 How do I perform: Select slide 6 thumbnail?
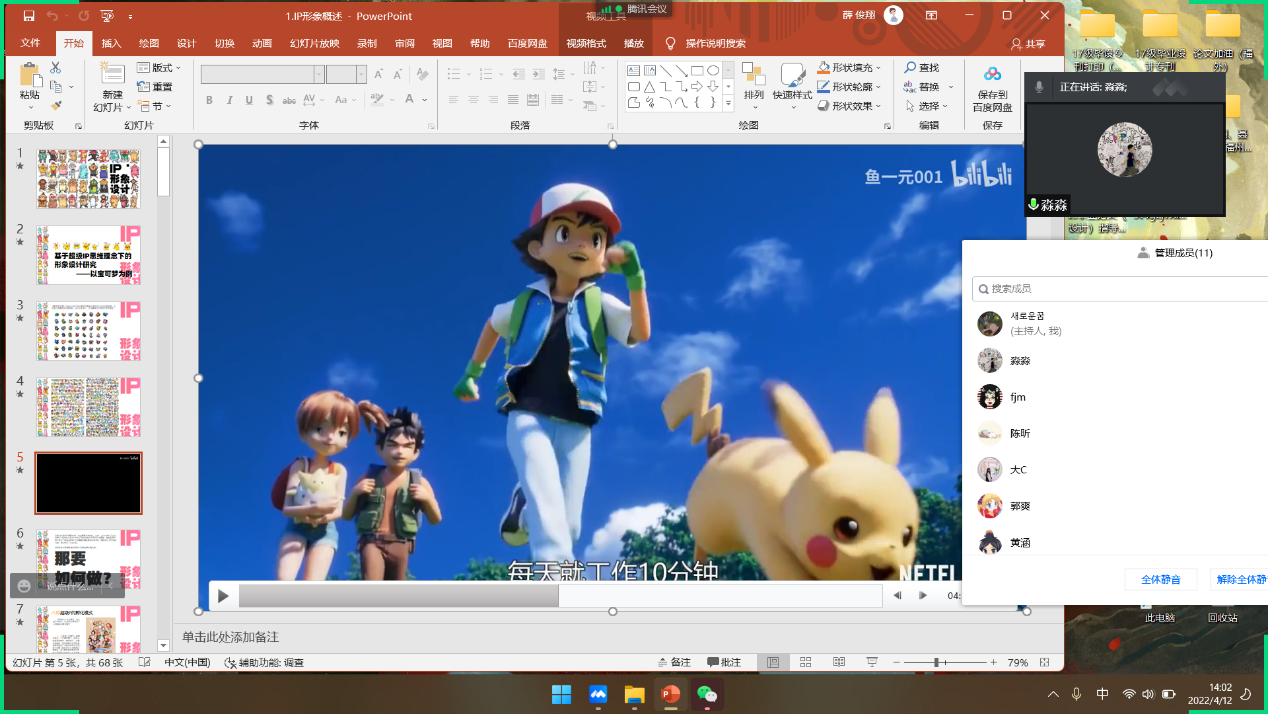[x=88, y=559]
